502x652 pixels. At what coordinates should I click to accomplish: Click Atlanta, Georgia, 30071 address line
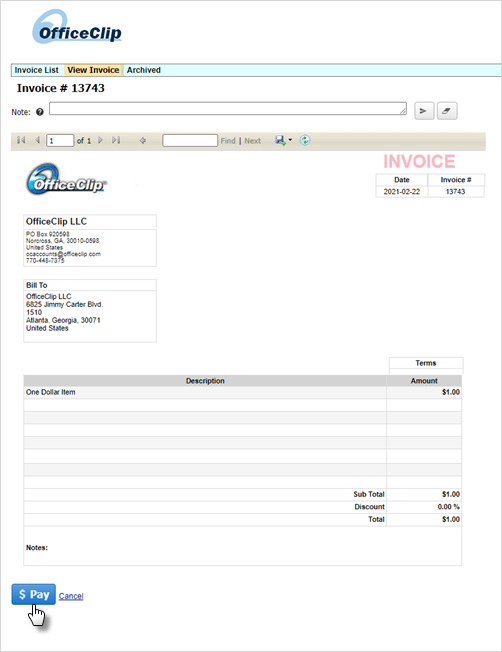tap(63, 320)
